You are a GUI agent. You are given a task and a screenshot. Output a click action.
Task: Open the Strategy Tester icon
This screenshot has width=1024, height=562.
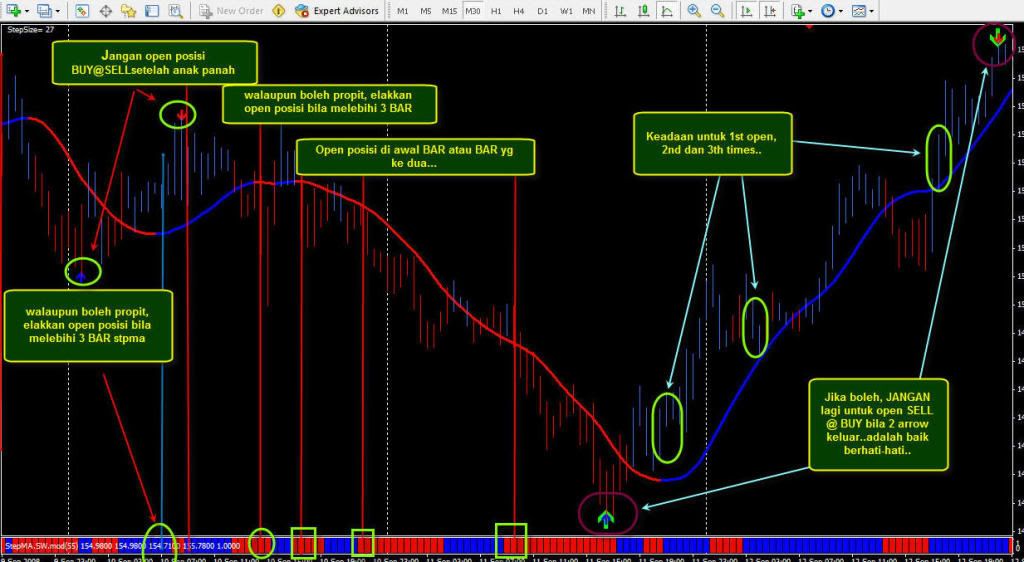(x=175, y=10)
